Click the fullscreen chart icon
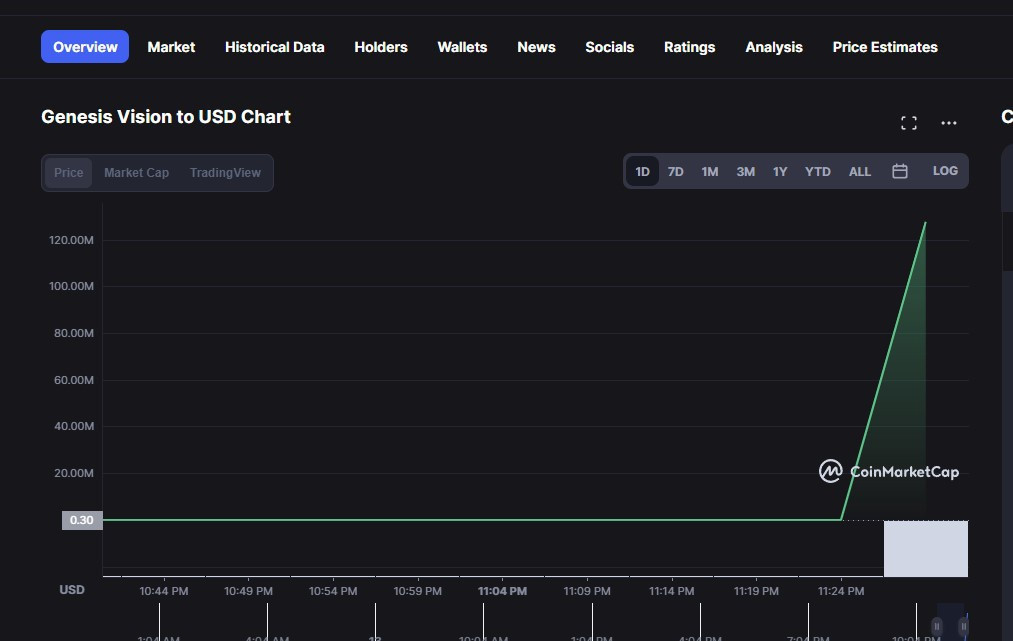Screen dimensions: 1013x641 [x=908, y=123]
